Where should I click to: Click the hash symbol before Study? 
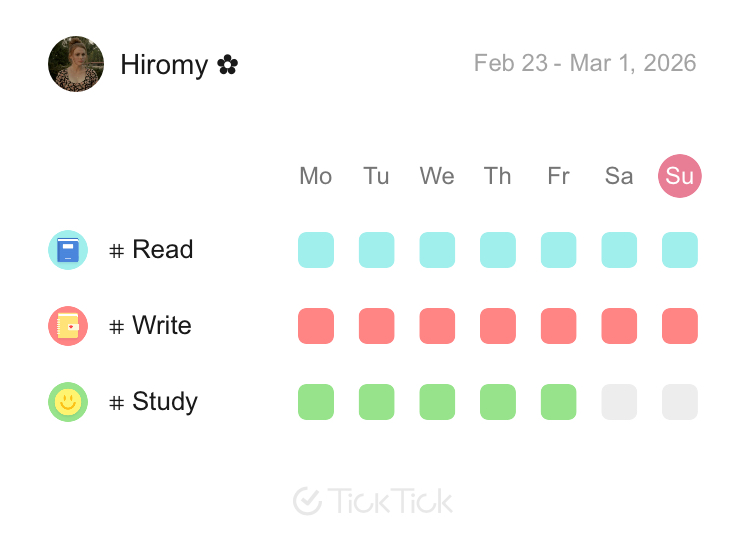[x=117, y=403]
